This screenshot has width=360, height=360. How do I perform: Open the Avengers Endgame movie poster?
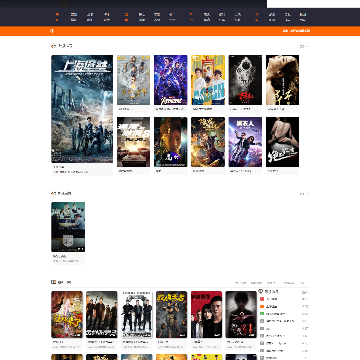pos(171,80)
